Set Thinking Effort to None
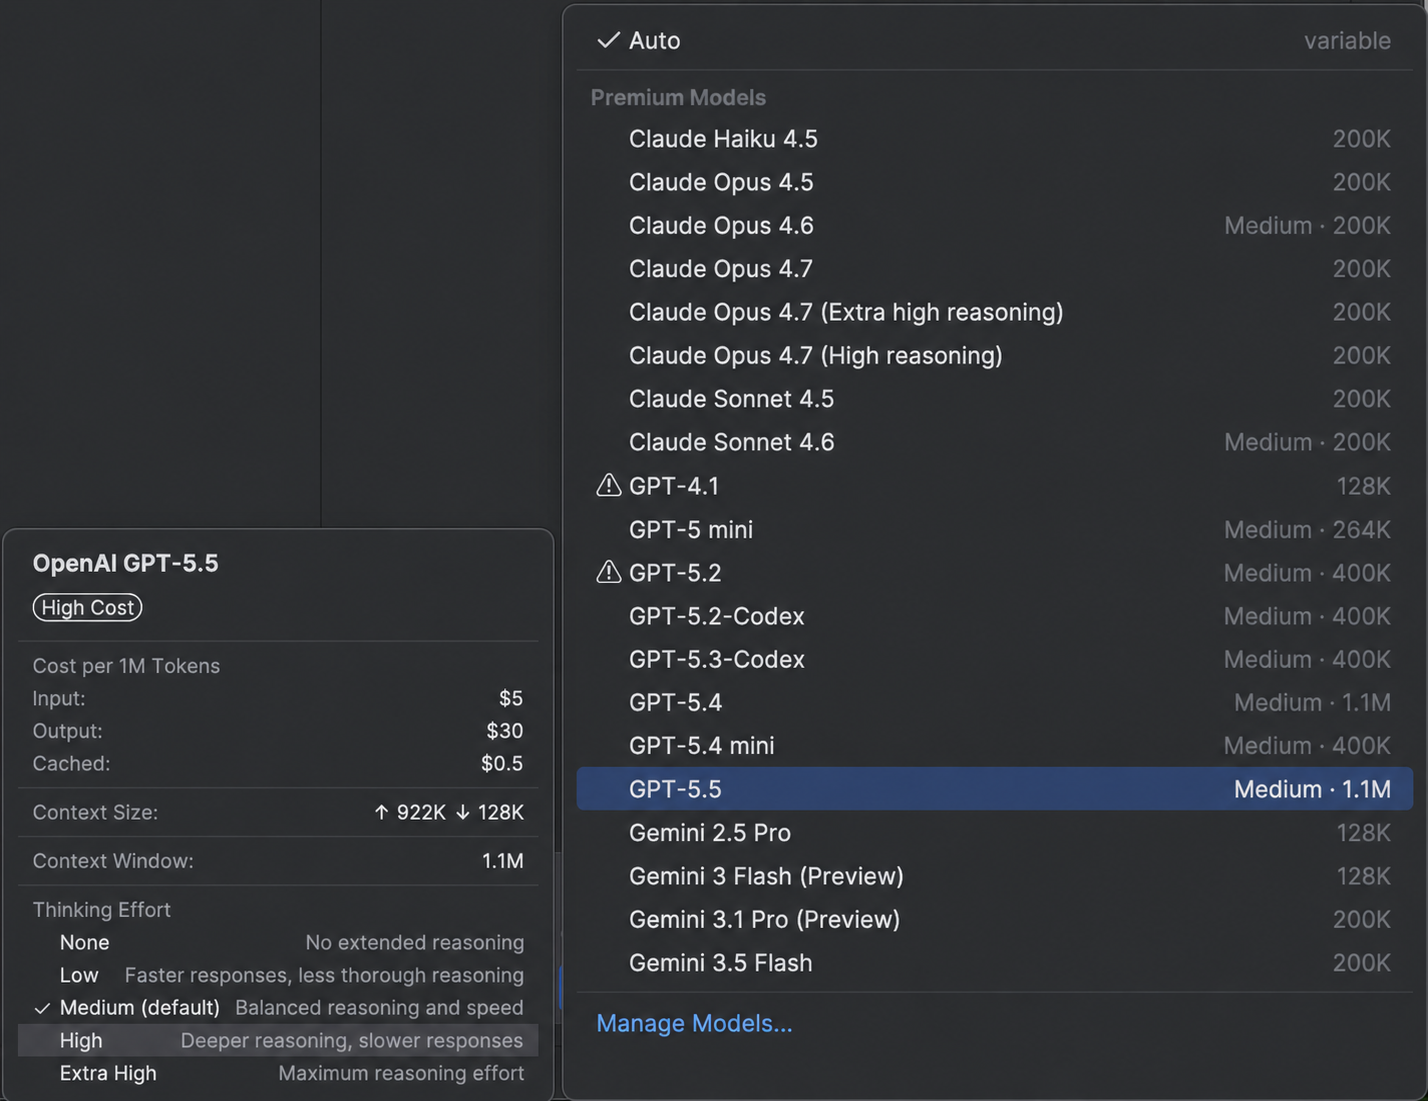1428x1101 pixels. (278, 943)
